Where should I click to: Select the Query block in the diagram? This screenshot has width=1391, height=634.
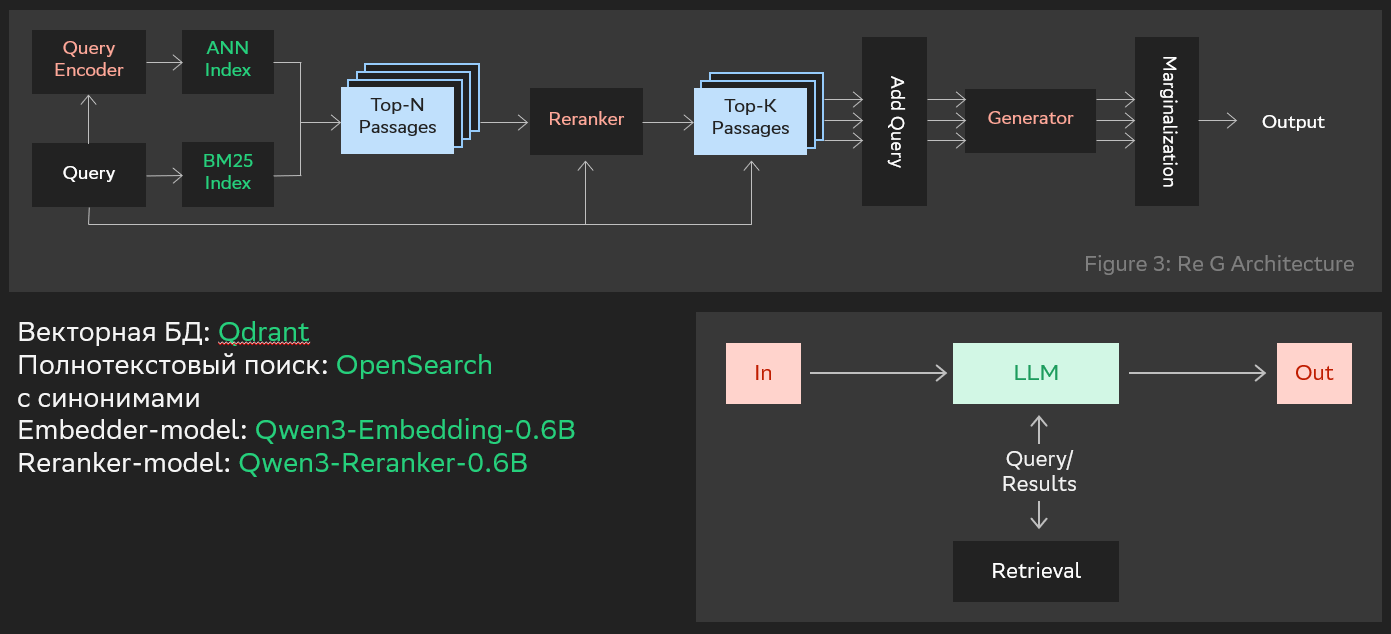point(89,173)
